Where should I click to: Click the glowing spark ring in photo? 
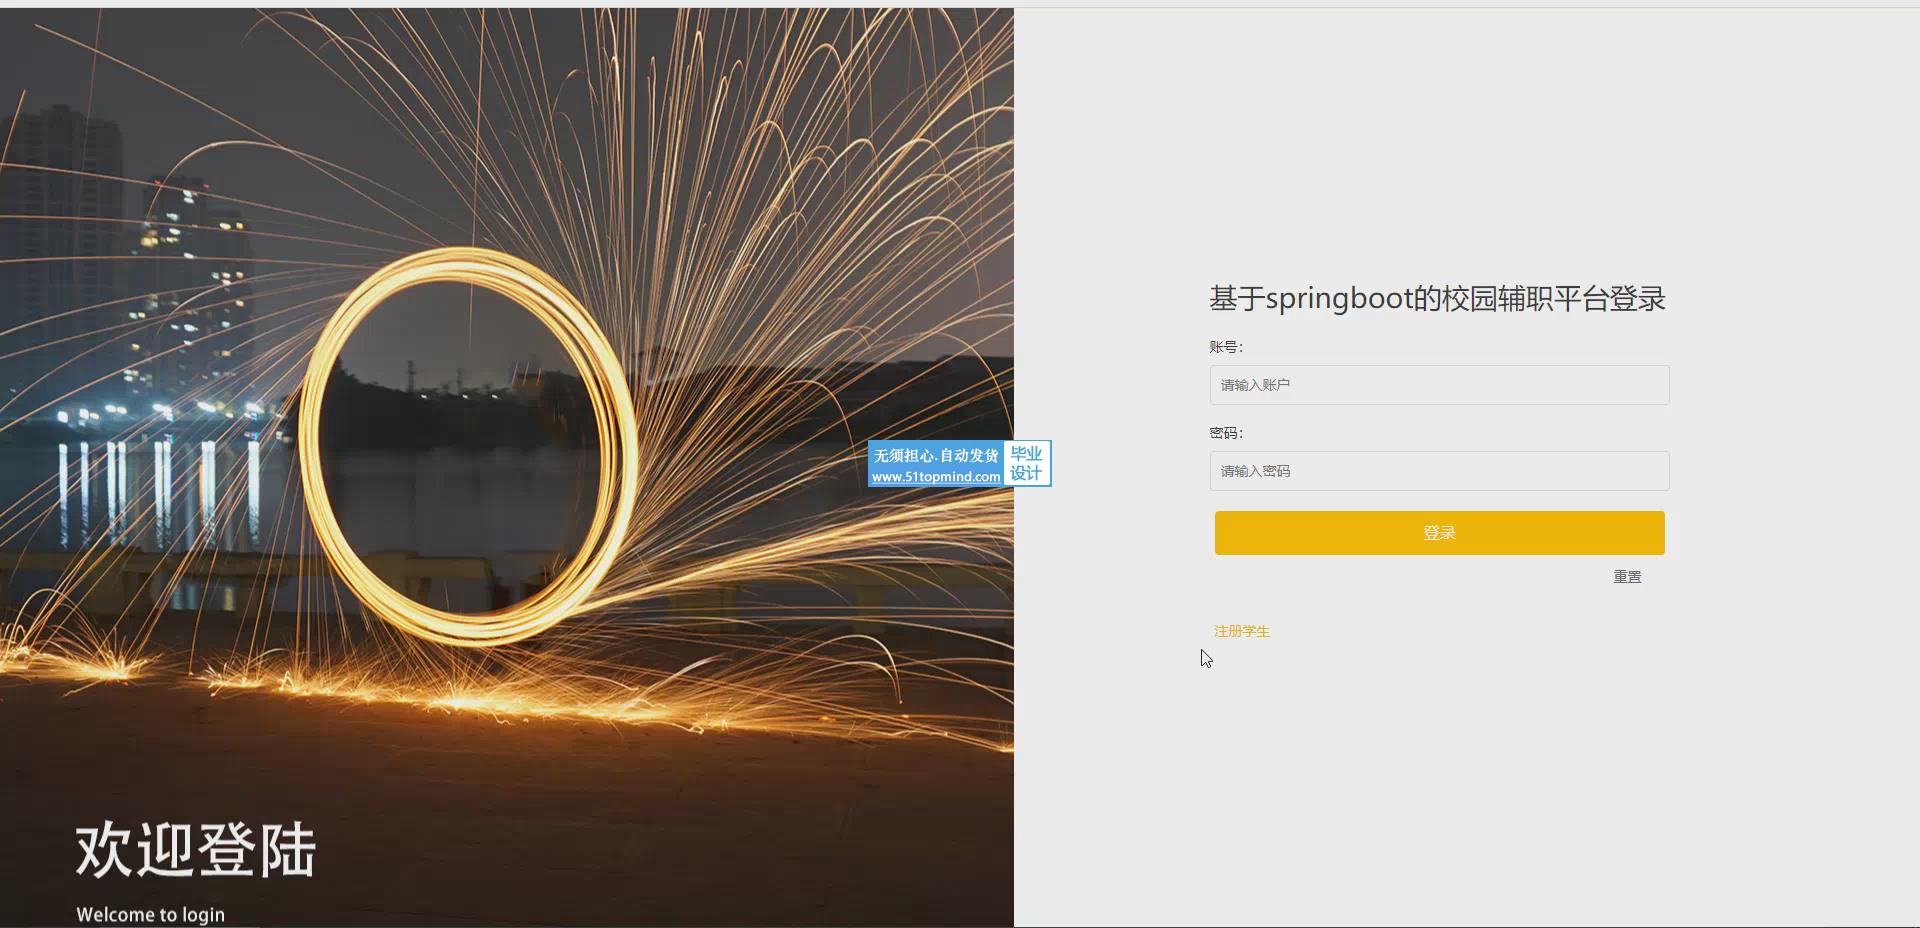pyautogui.click(x=468, y=446)
